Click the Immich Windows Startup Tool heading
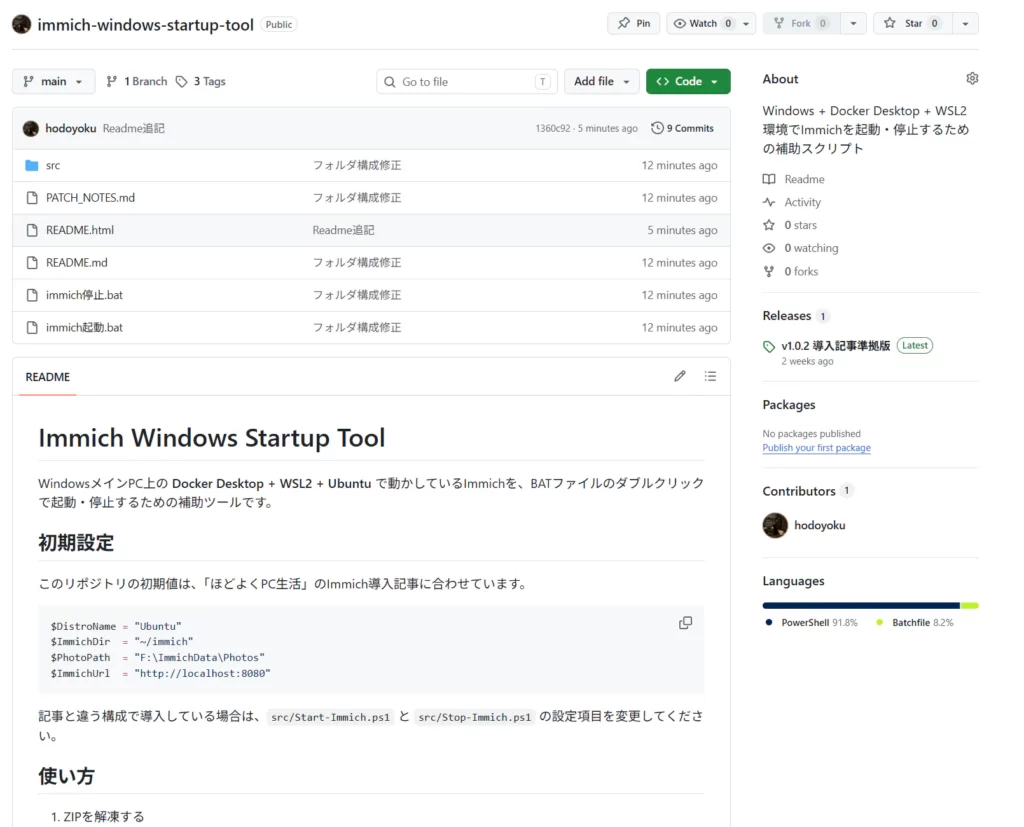Screen dimensions: 1024x827 [212, 438]
